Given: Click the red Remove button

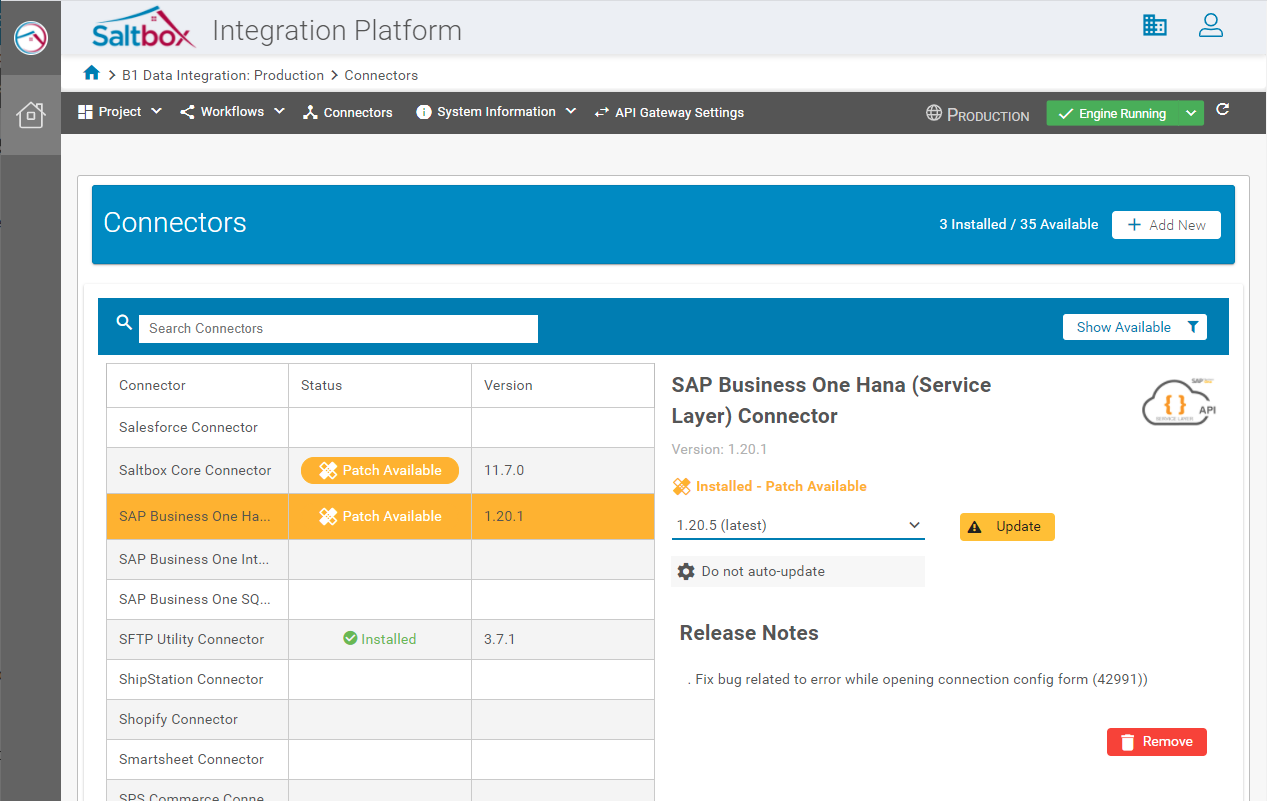Looking at the screenshot, I should pos(1157,742).
